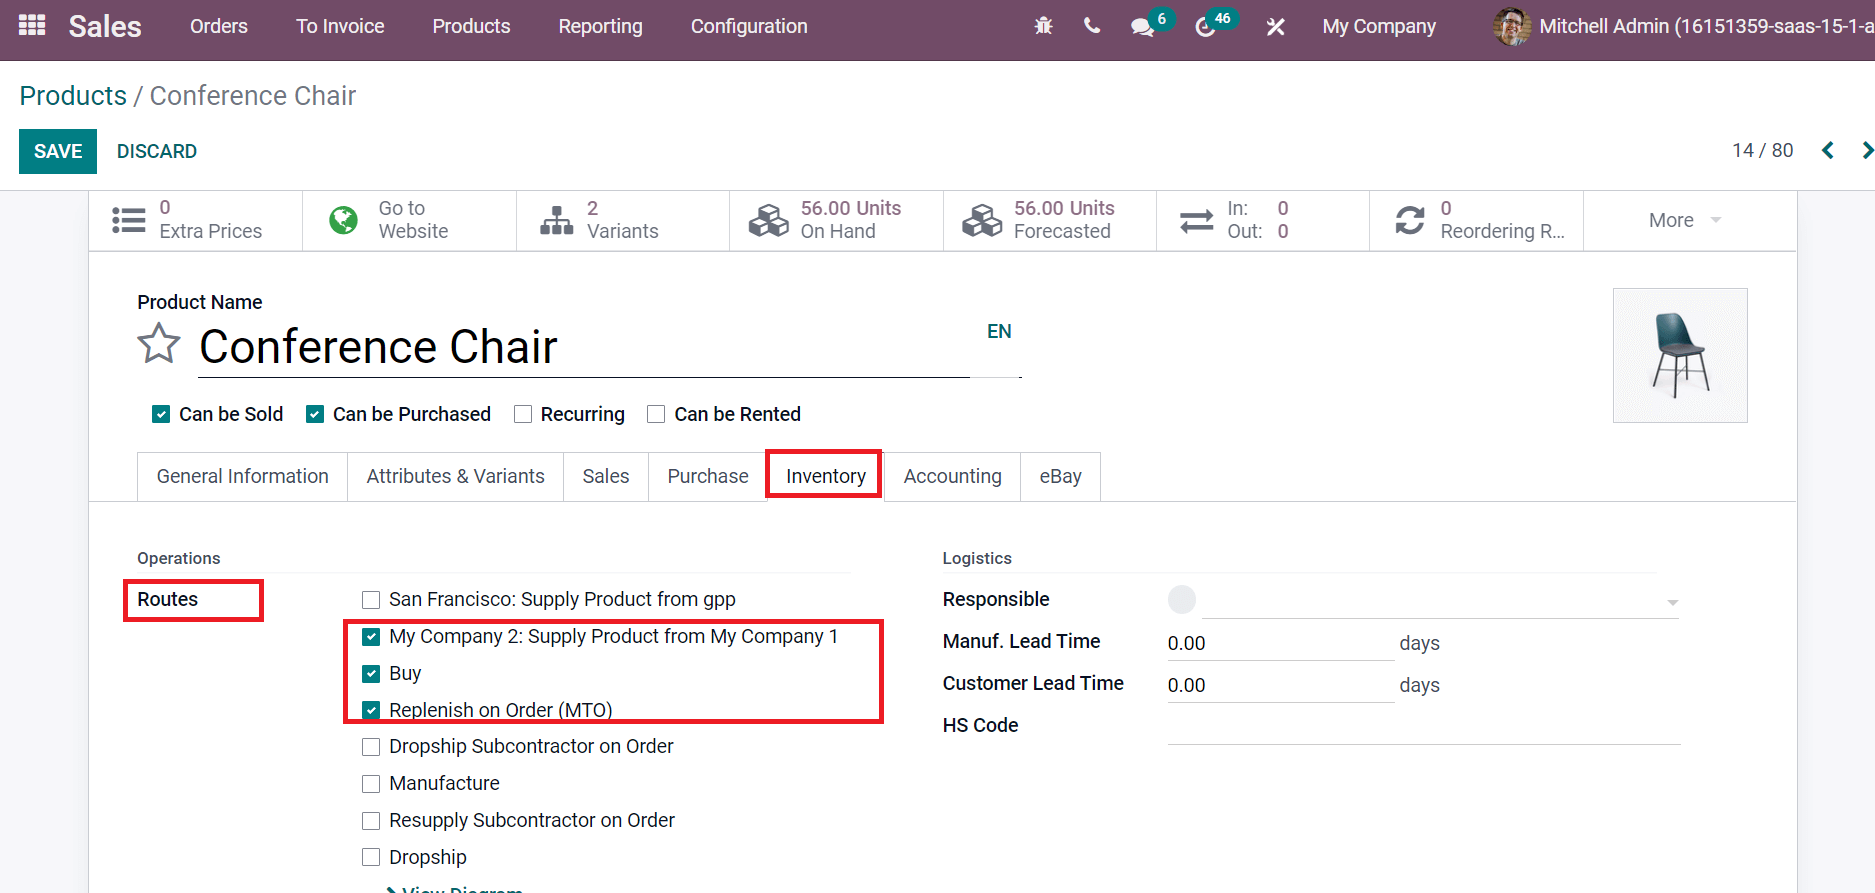The width and height of the screenshot is (1875, 893).
Task: Click the 14 / 80 pager counter
Action: [1762, 150]
